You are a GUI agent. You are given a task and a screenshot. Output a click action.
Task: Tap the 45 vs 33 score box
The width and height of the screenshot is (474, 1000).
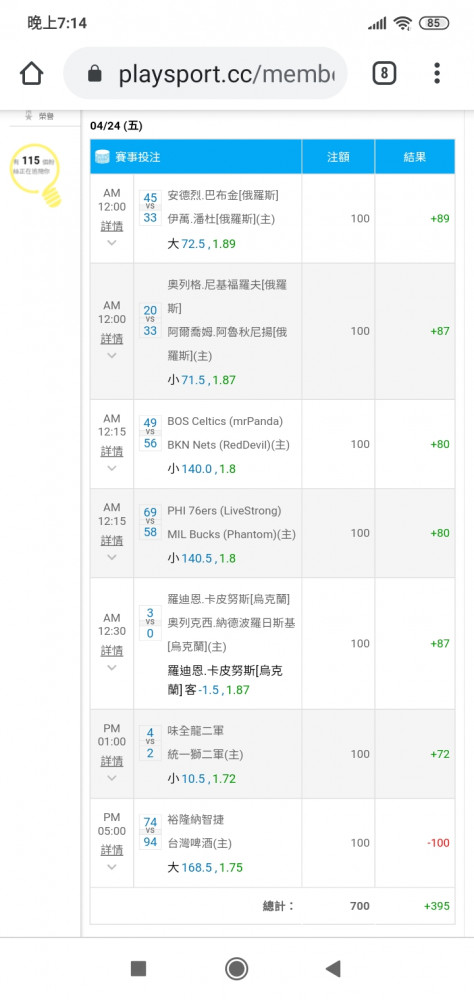tap(151, 208)
